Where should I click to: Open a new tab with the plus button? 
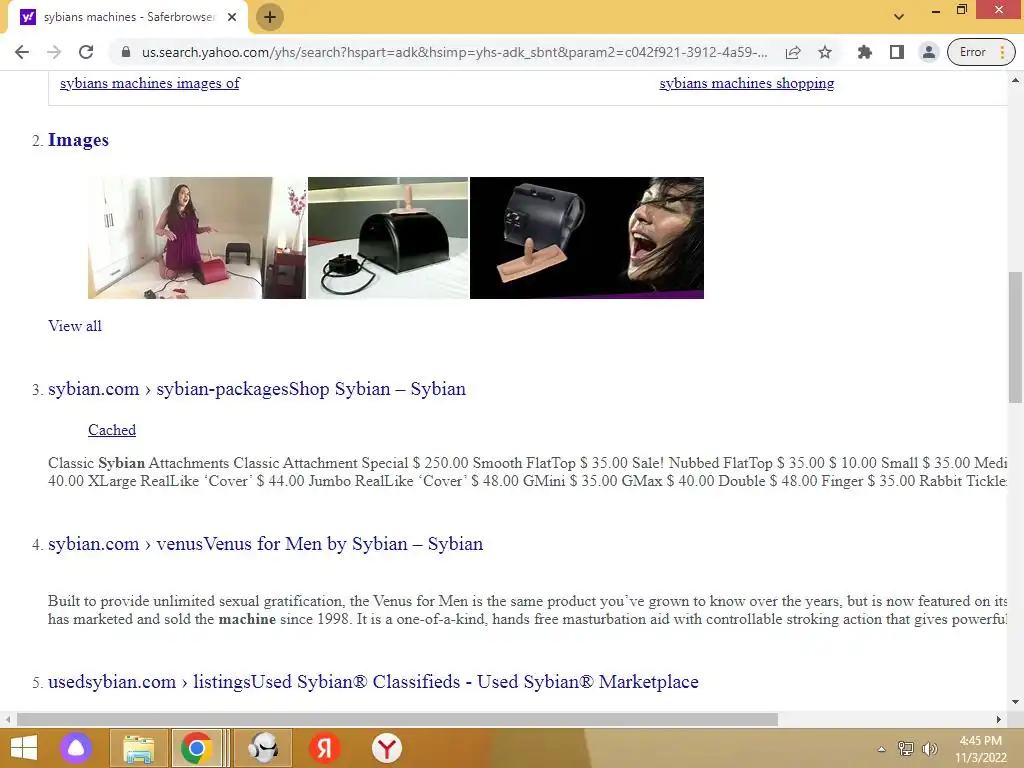(x=270, y=17)
